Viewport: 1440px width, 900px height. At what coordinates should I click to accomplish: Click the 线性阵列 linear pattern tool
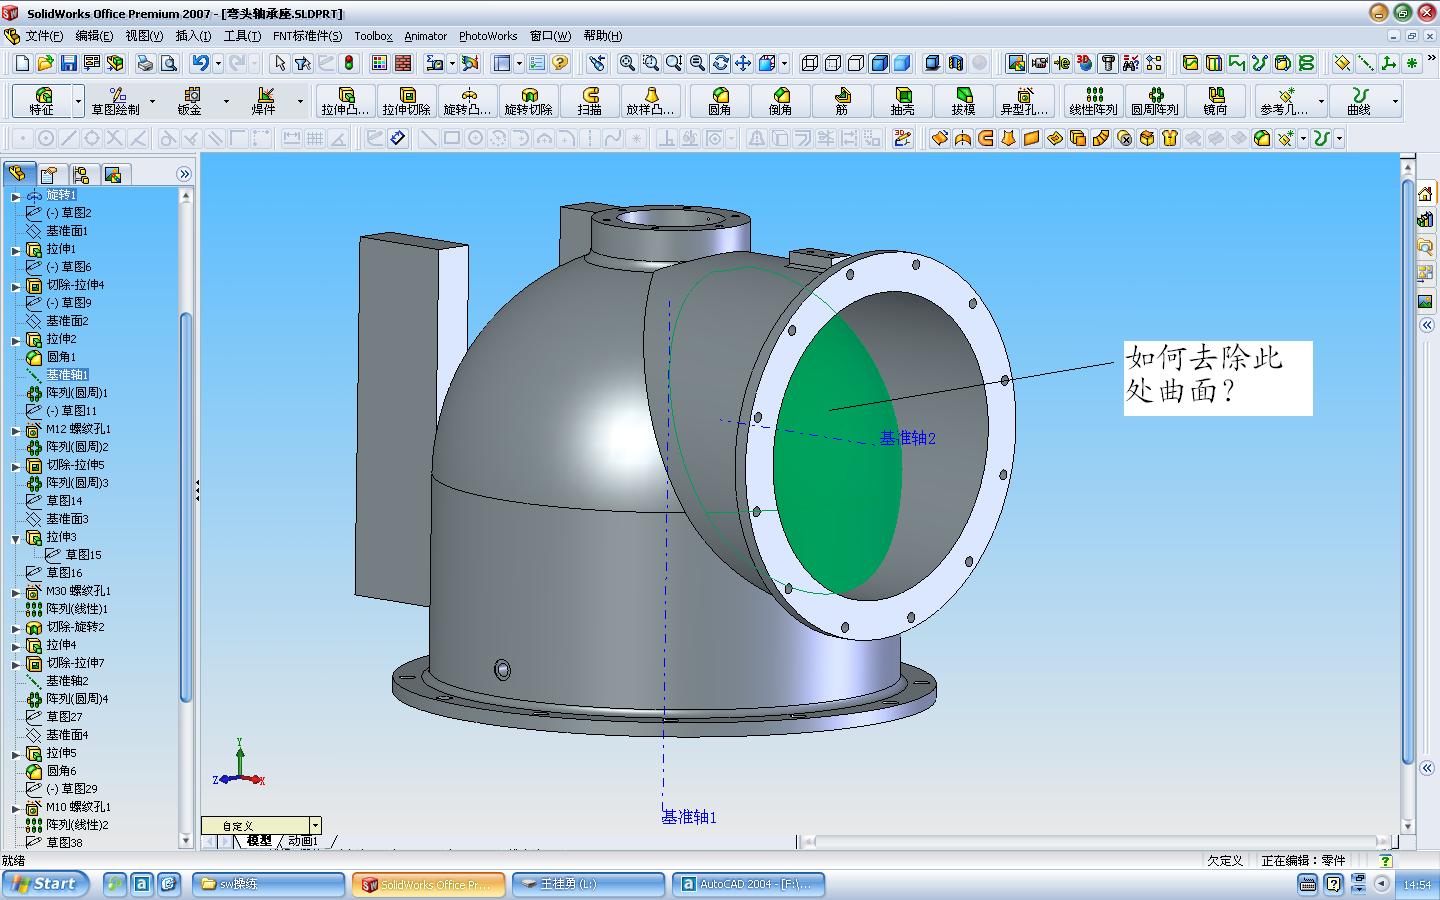[1093, 101]
